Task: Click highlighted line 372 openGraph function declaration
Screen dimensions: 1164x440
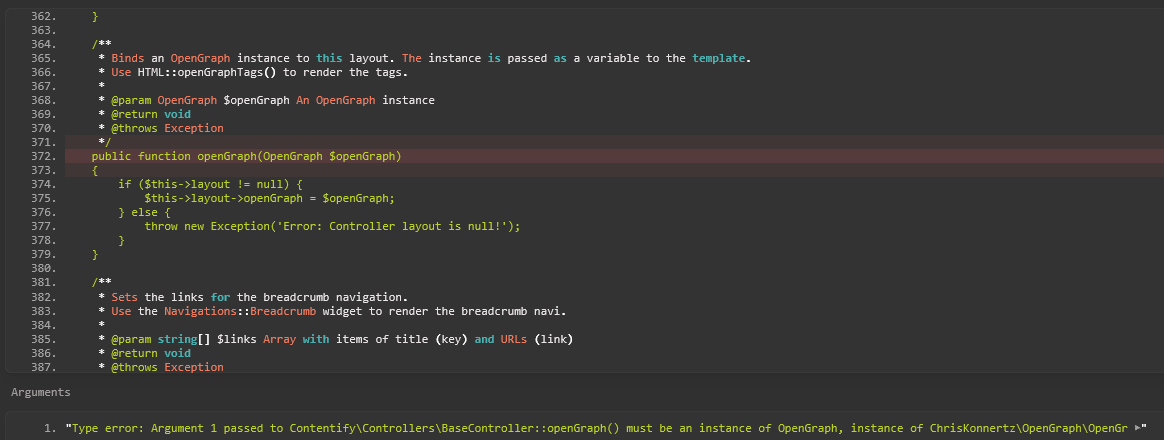Action: tap(246, 157)
